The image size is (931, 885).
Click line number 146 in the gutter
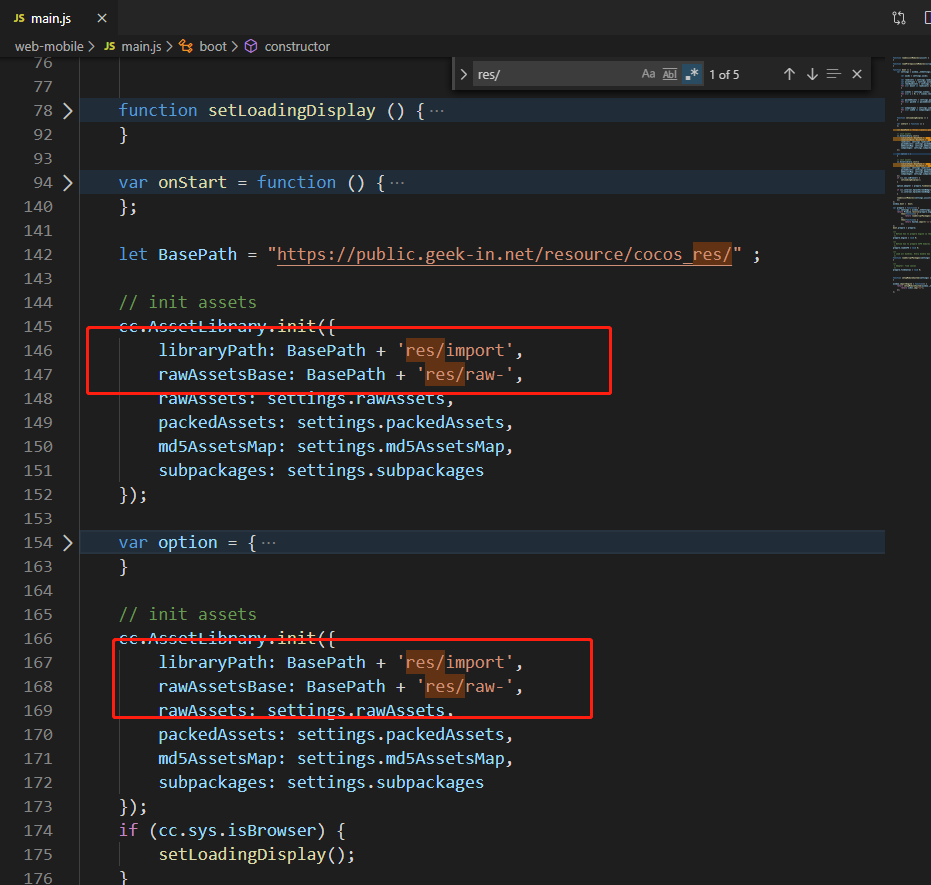[x=38, y=351]
